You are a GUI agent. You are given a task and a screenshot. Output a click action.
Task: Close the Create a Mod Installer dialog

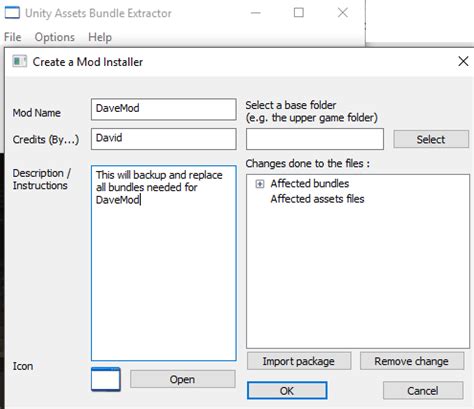pos(463,61)
